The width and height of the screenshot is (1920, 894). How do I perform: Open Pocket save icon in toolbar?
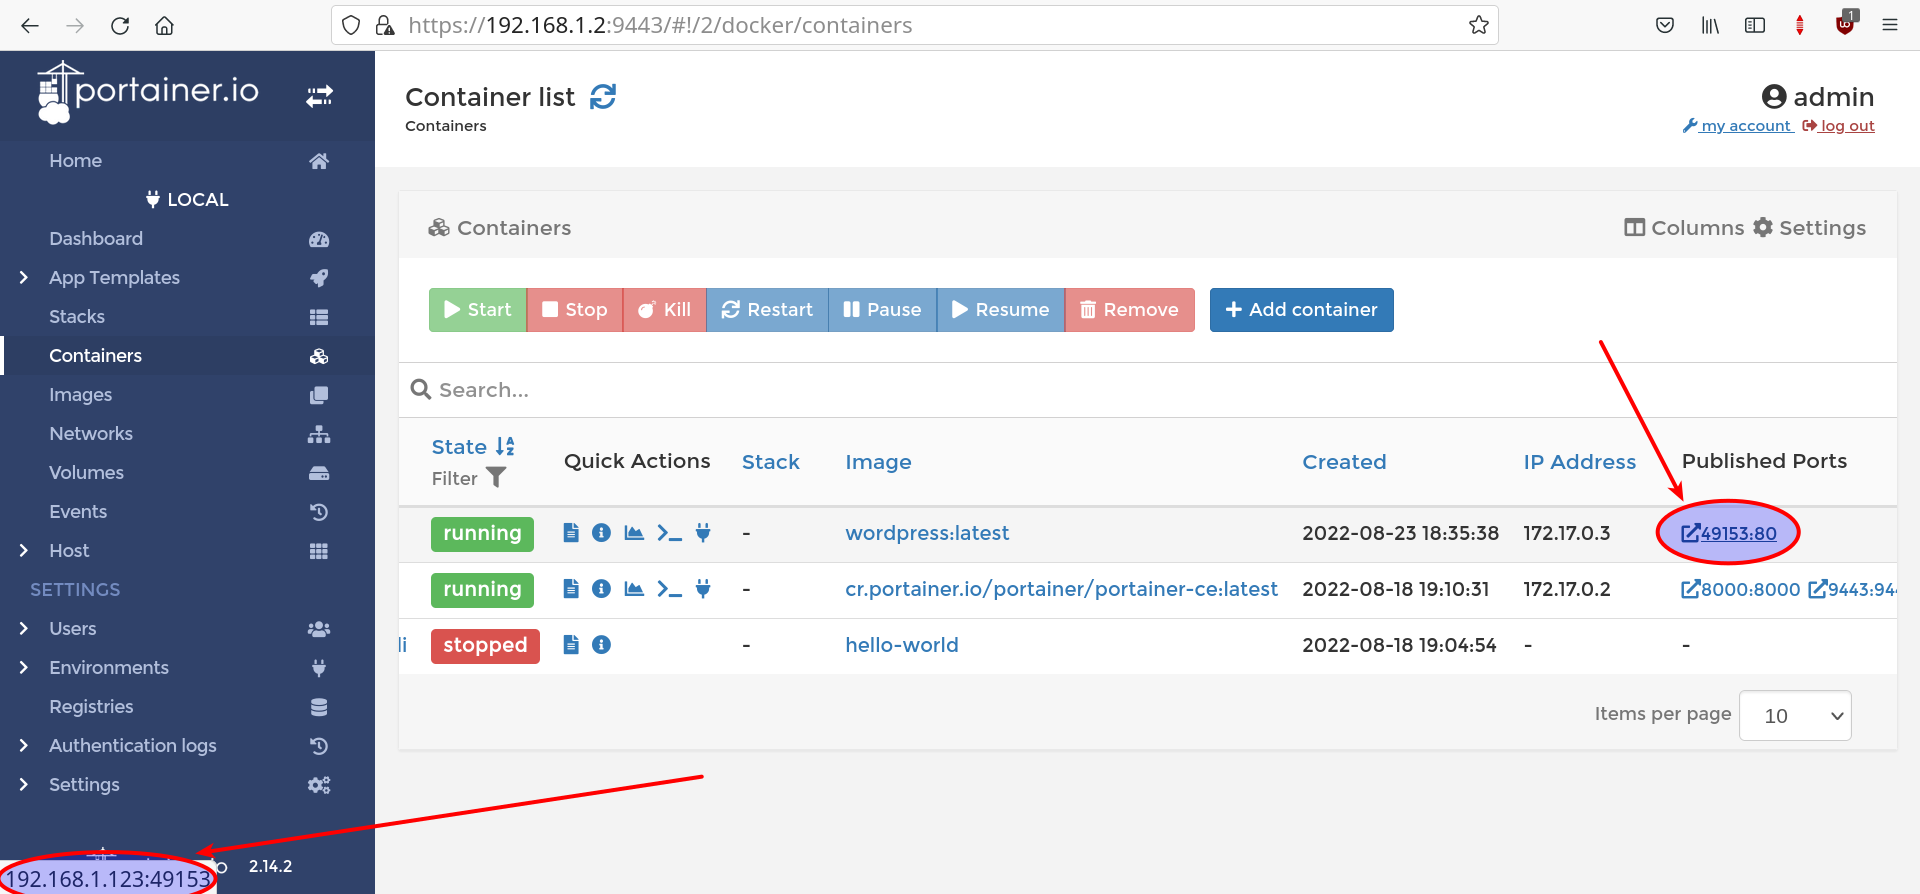pos(1665,25)
